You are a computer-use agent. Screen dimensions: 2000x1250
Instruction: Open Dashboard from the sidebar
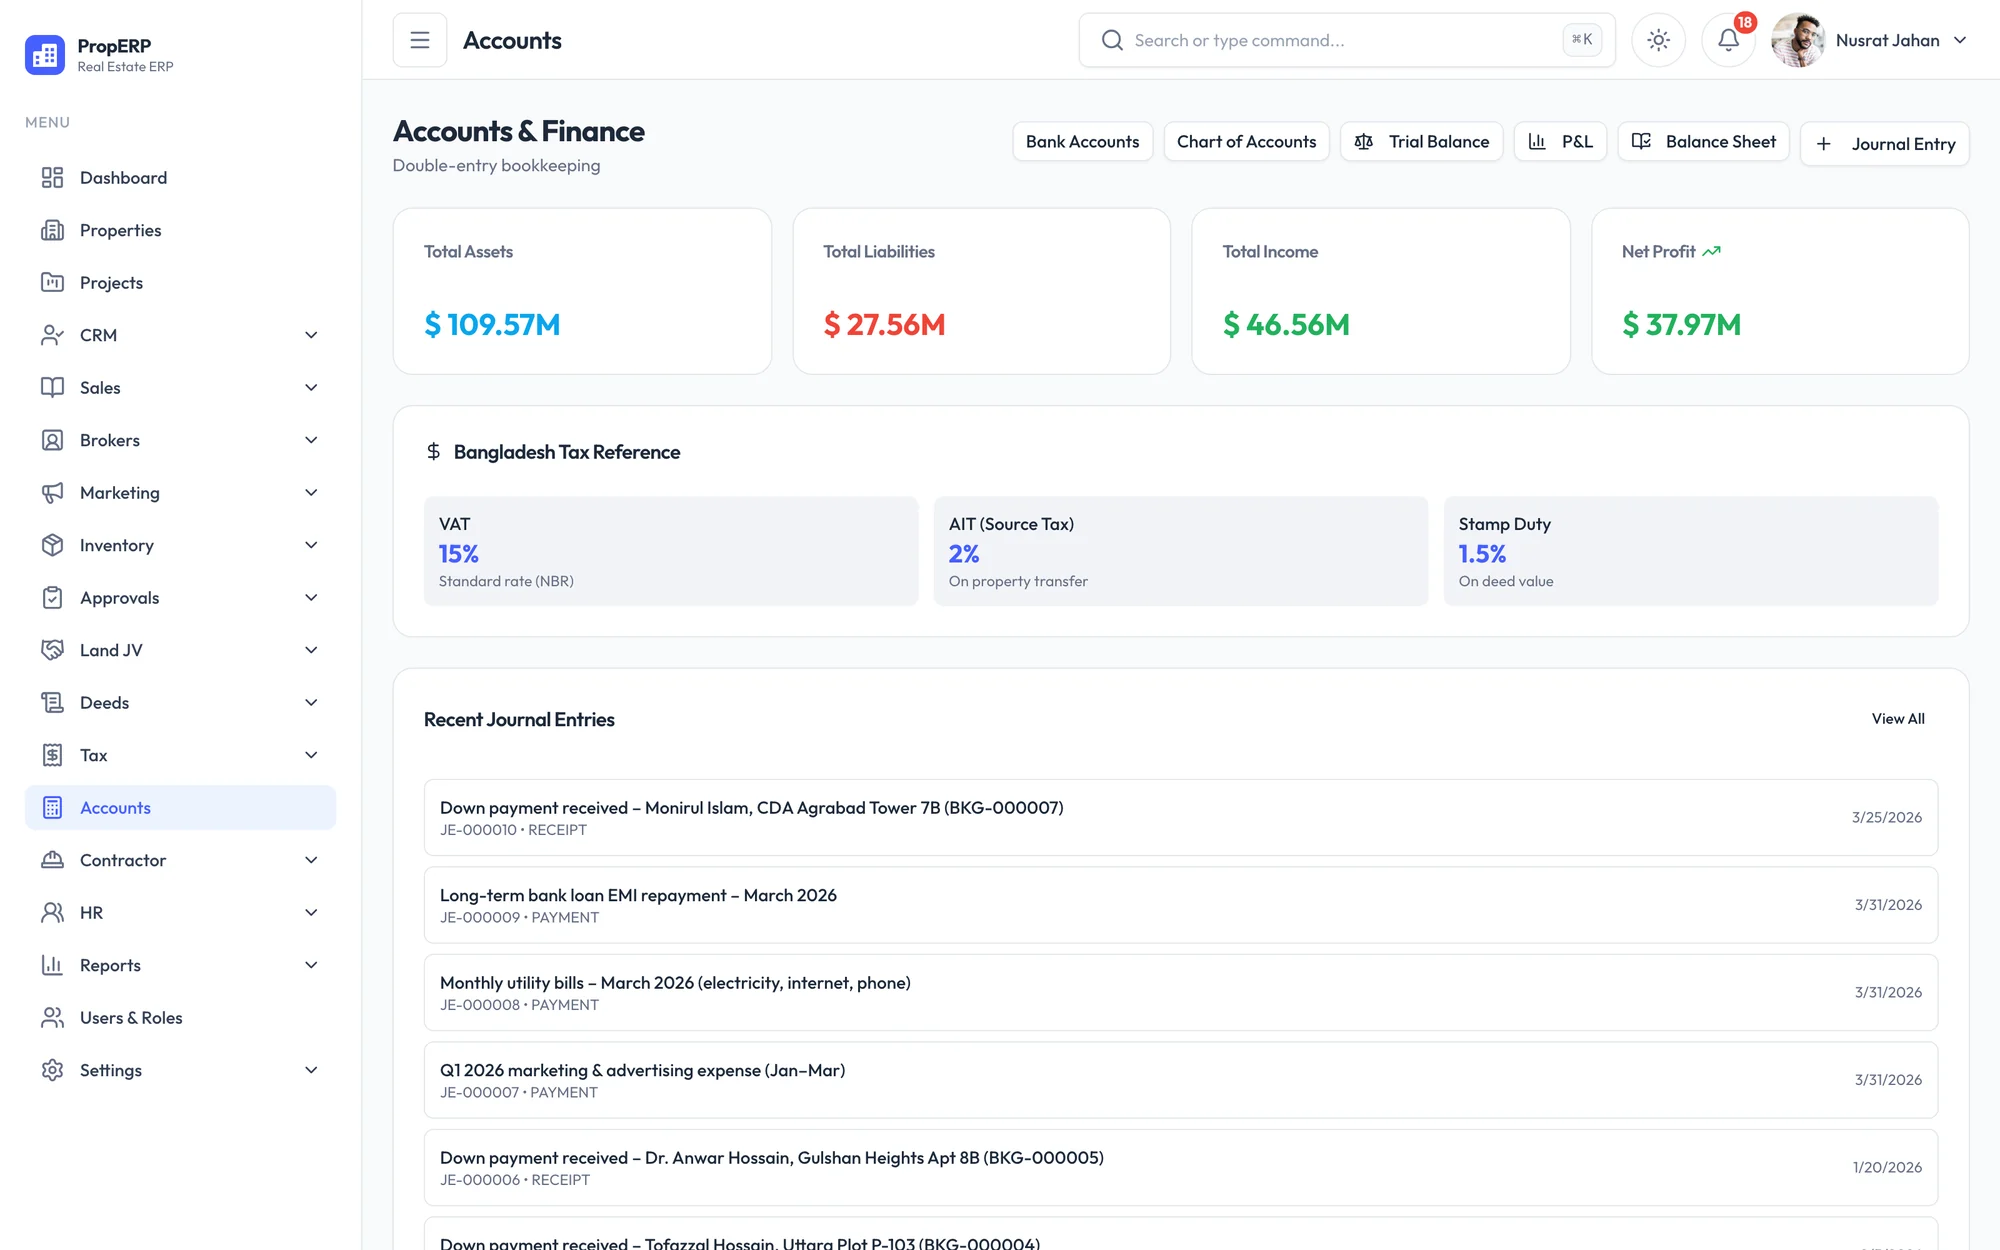180,178
